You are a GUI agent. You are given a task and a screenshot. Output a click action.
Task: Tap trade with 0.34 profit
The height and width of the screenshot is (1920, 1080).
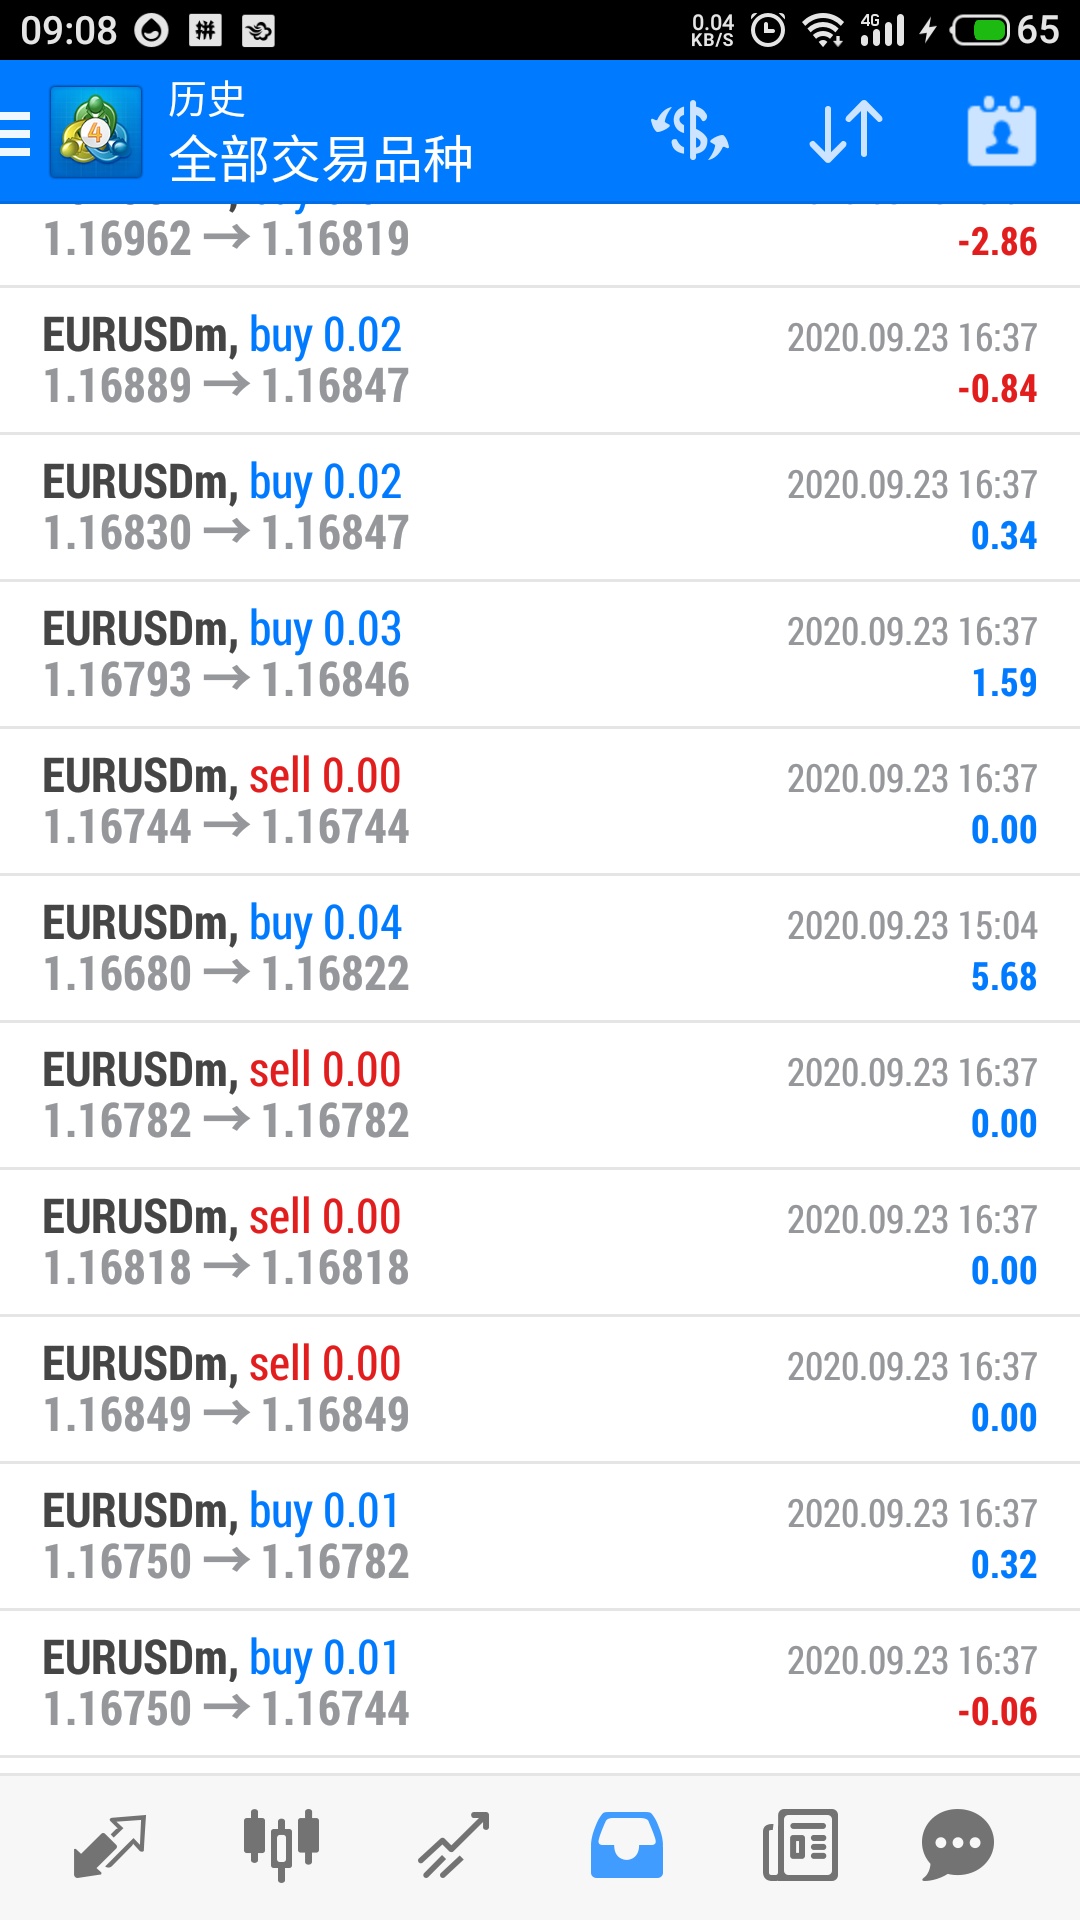tap(540, 508)
